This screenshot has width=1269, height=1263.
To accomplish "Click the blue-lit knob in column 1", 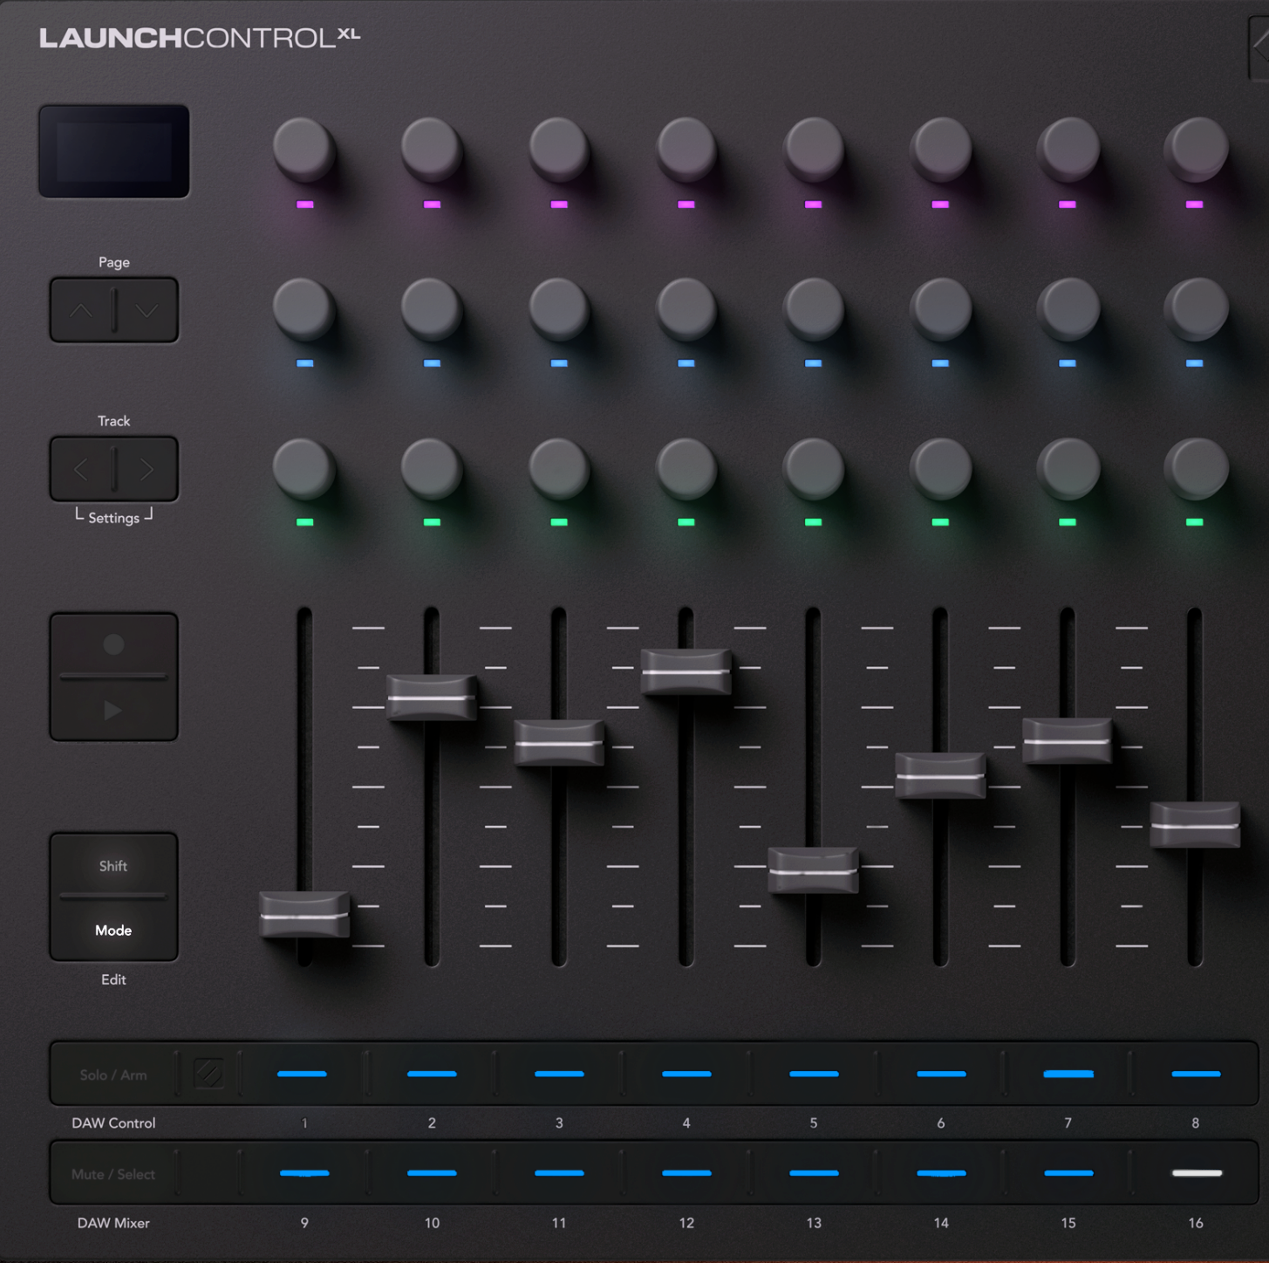I will pos(304,308).
